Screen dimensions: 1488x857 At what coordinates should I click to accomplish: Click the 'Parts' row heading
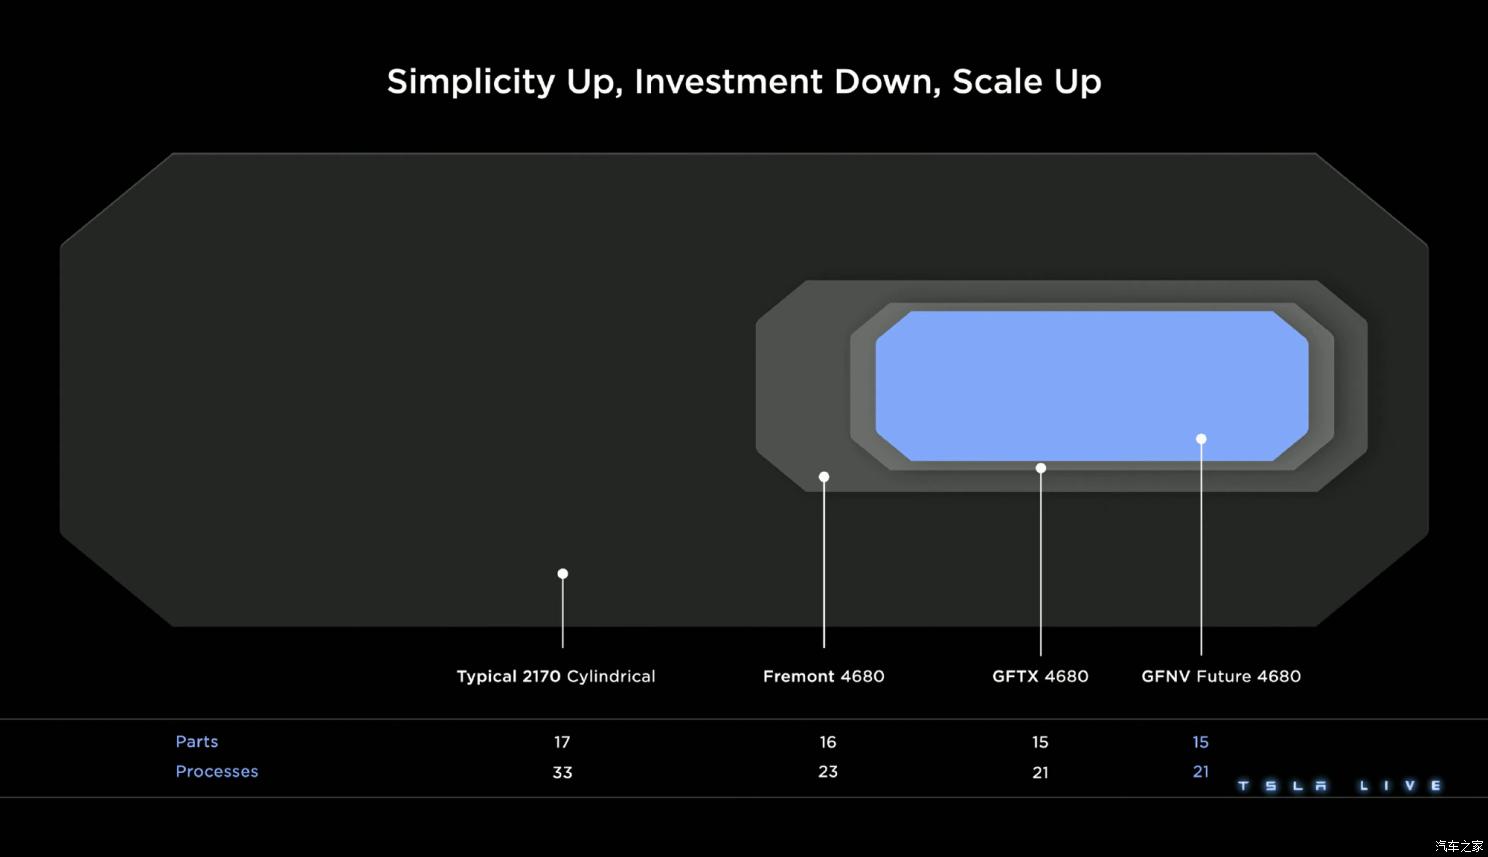coord(197,742)
